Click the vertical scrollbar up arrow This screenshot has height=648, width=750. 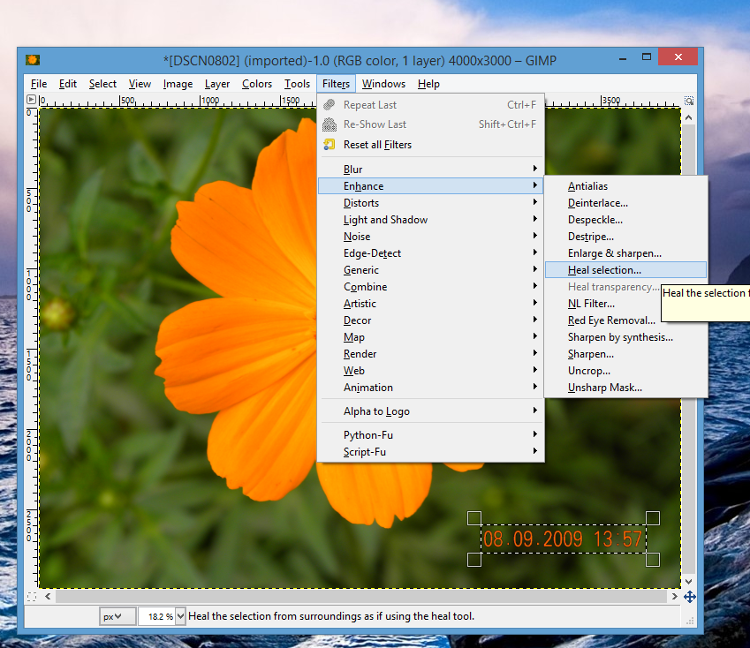pyautogui.click(x=688, y=117)
